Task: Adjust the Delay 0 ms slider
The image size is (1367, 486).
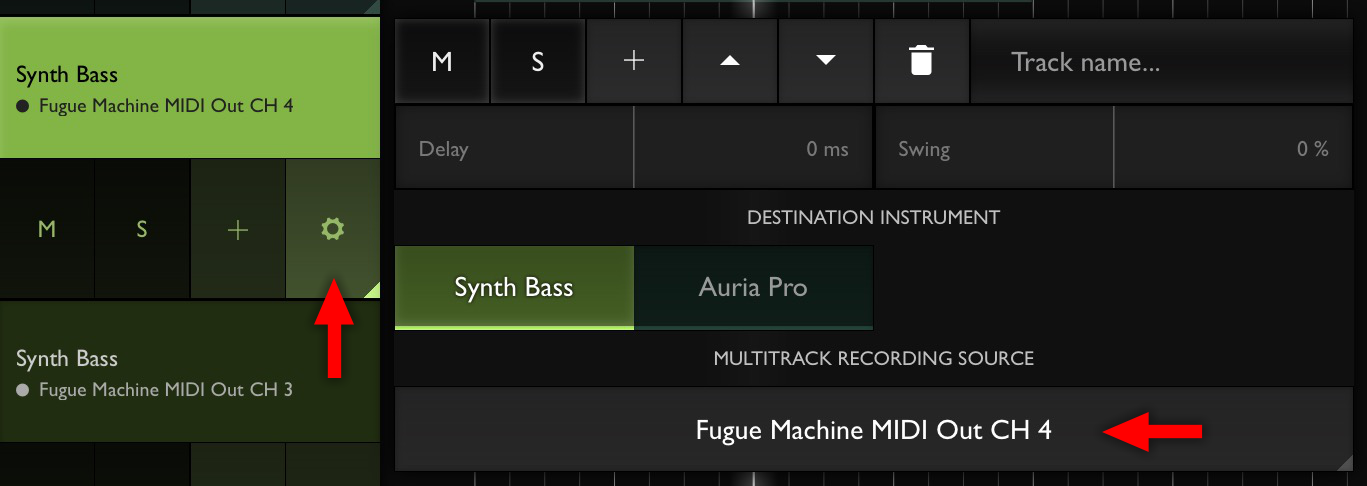Action: (x=634, y=148)
